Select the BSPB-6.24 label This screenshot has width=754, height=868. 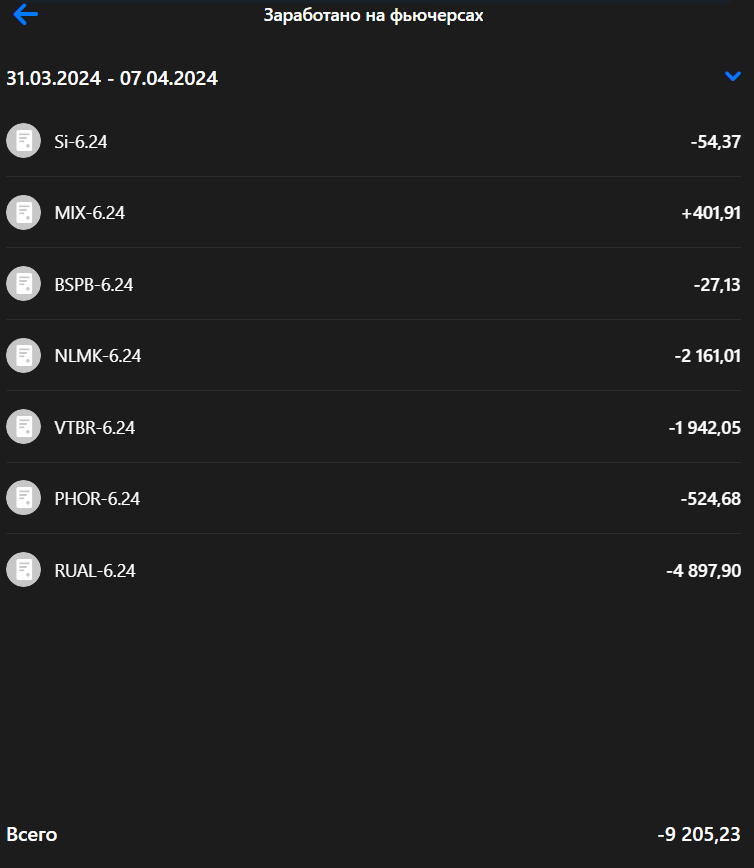(x=94, y=285)
